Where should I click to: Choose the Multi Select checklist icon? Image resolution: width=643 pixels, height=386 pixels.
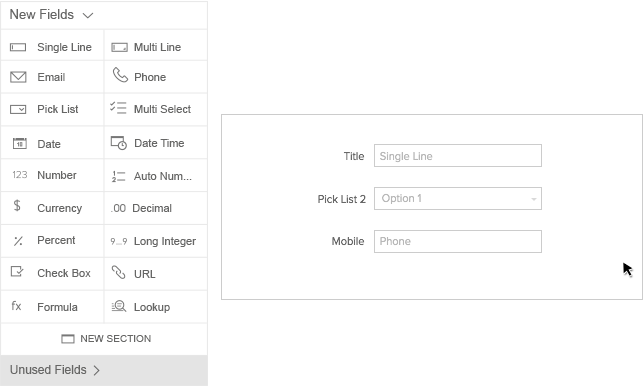point(118,108)
